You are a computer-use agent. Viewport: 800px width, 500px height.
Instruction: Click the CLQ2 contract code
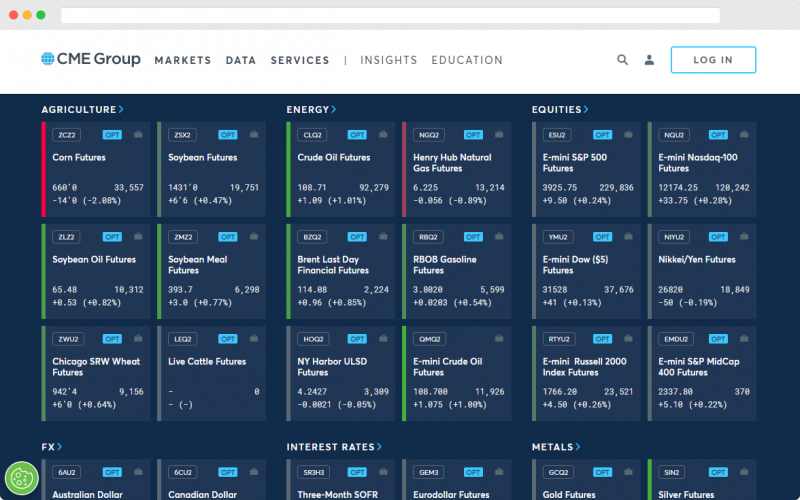[312, 135]
